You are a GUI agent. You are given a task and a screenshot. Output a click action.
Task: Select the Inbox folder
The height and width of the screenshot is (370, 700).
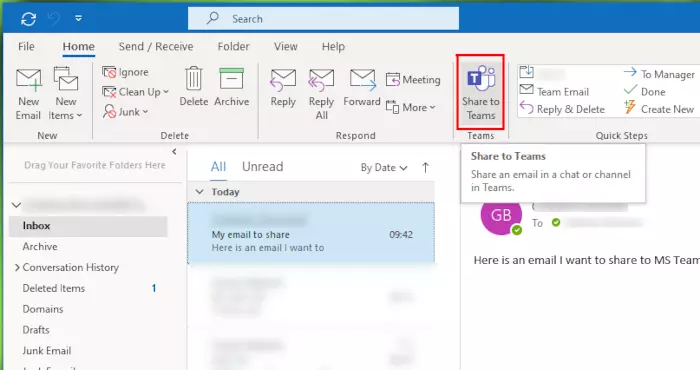88,226
